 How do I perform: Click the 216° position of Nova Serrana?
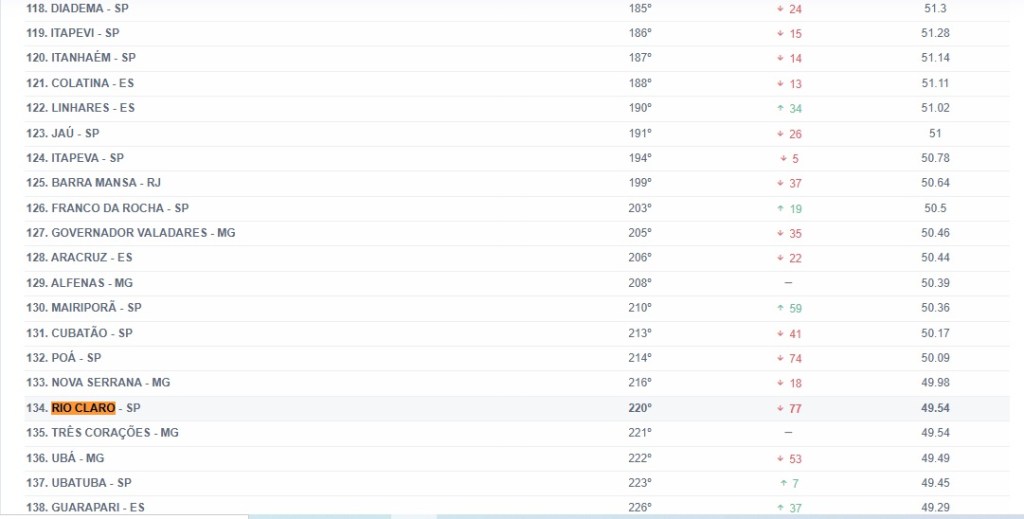640,383
